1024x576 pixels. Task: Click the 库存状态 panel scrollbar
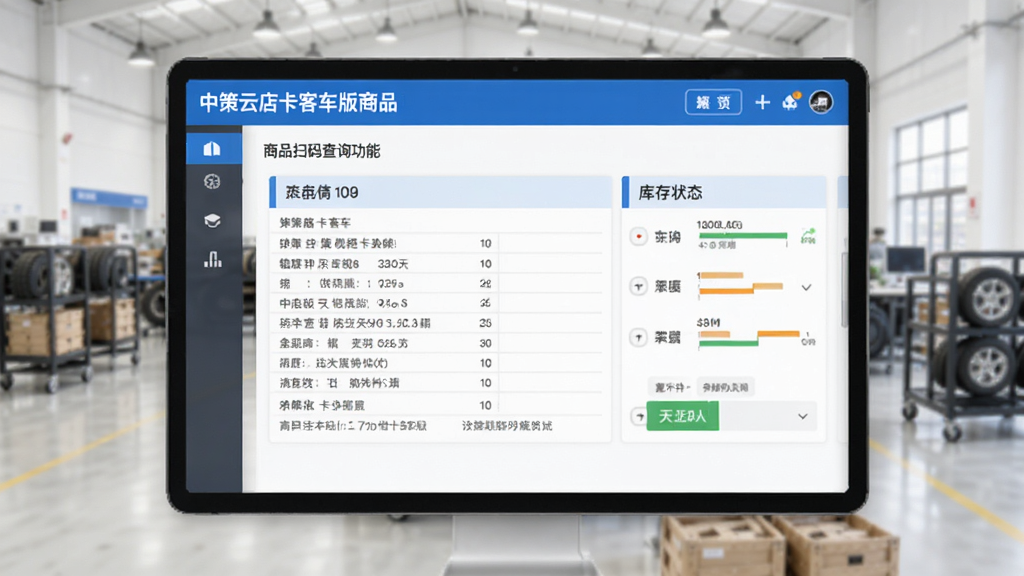(844, 291)
